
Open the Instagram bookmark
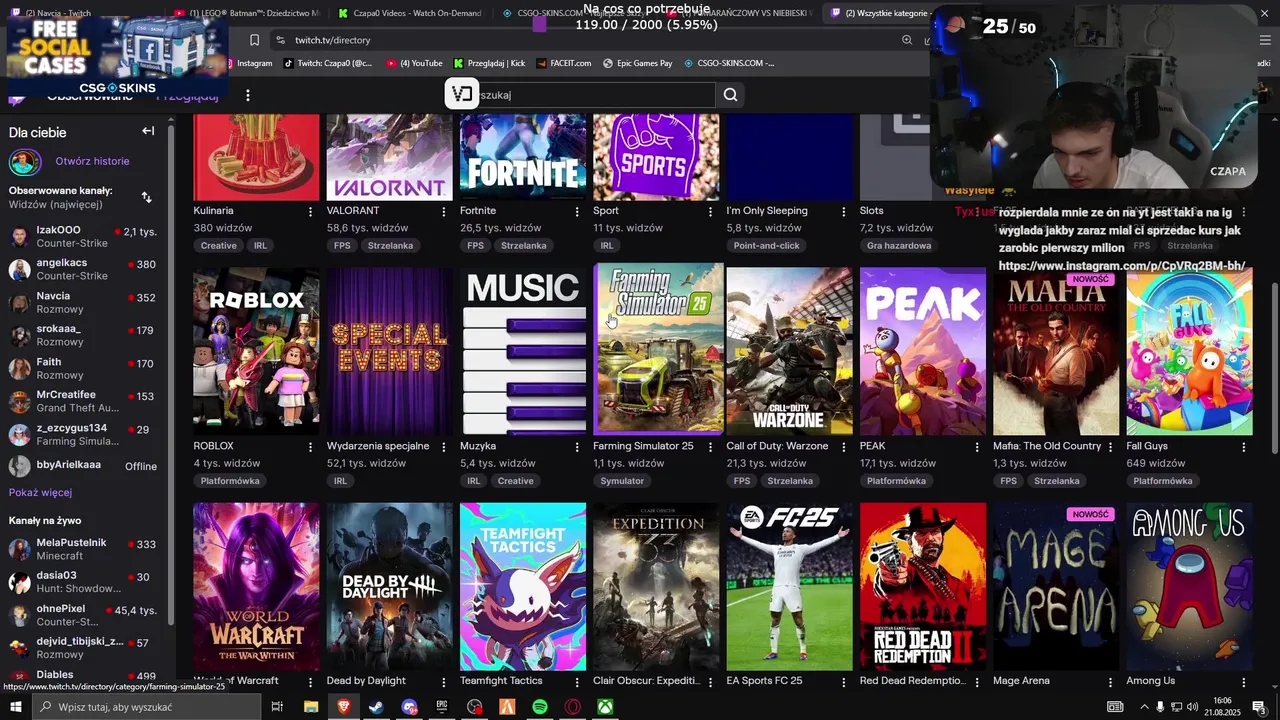pyautogui.click(x=248, y=63)
